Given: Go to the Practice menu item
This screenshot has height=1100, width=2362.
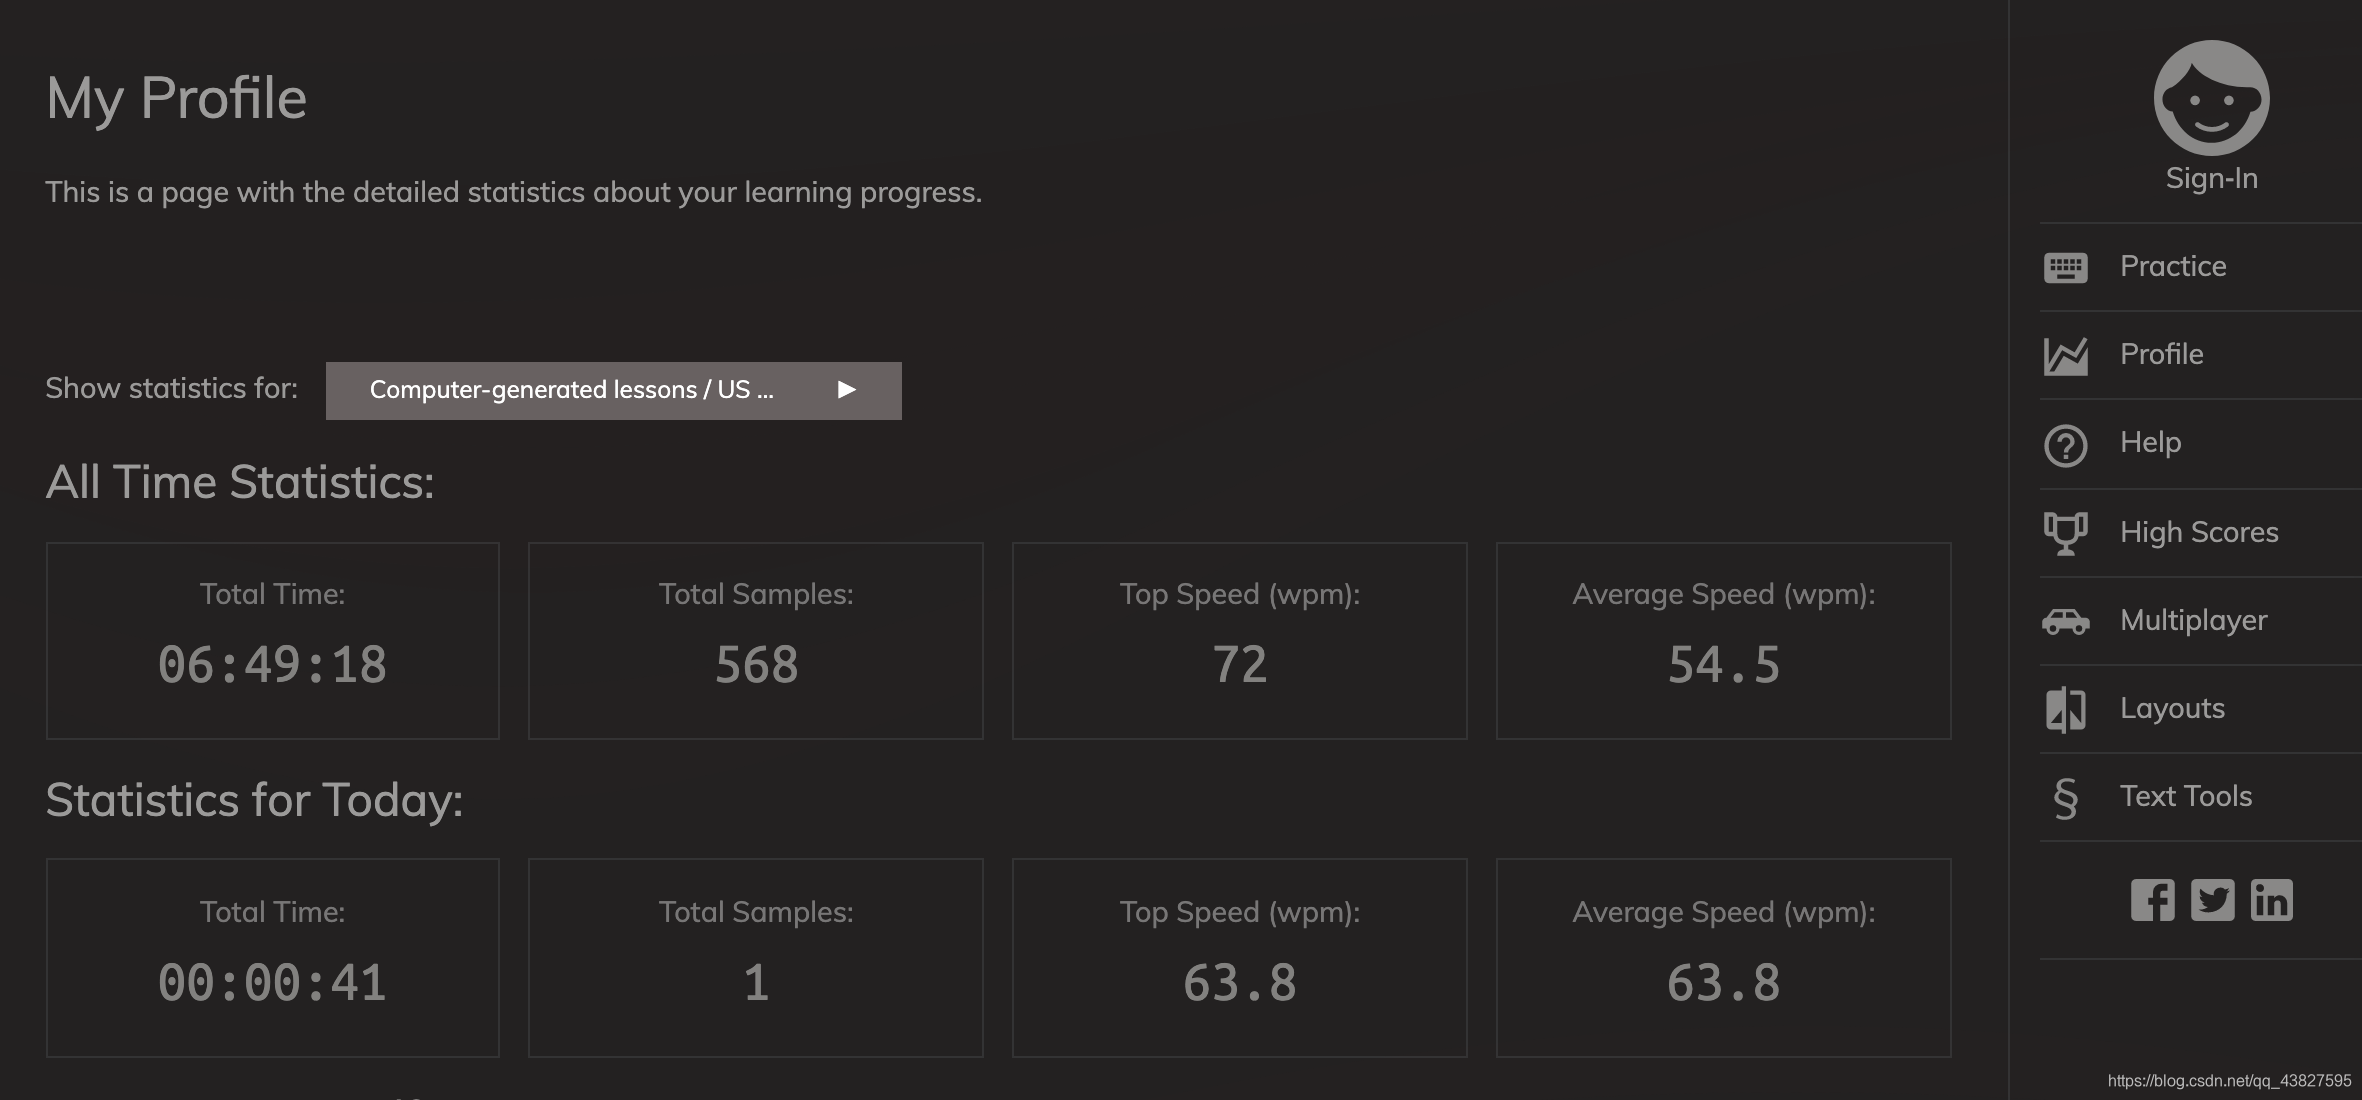Looking at the screenshot, I should click(2172, 267).
